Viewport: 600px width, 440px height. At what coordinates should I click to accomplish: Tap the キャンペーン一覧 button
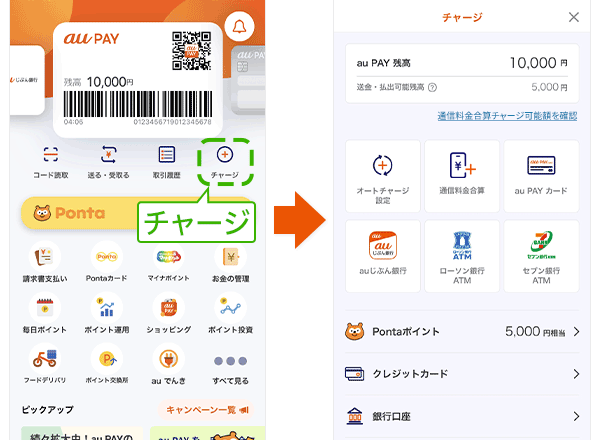coord(206,410)
